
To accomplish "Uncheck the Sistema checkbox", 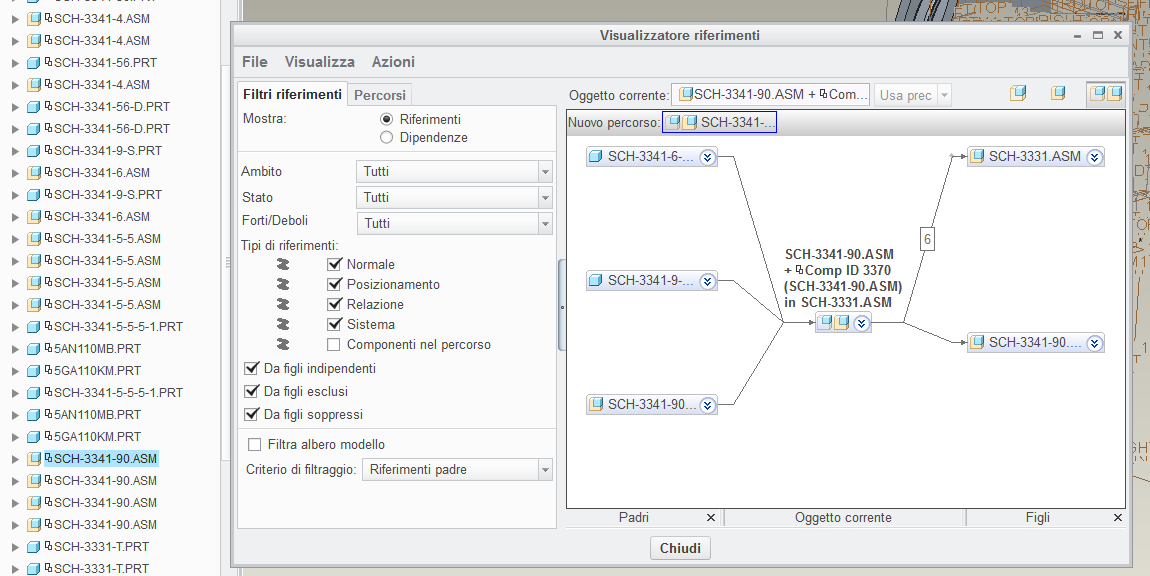I will point(334,324).
